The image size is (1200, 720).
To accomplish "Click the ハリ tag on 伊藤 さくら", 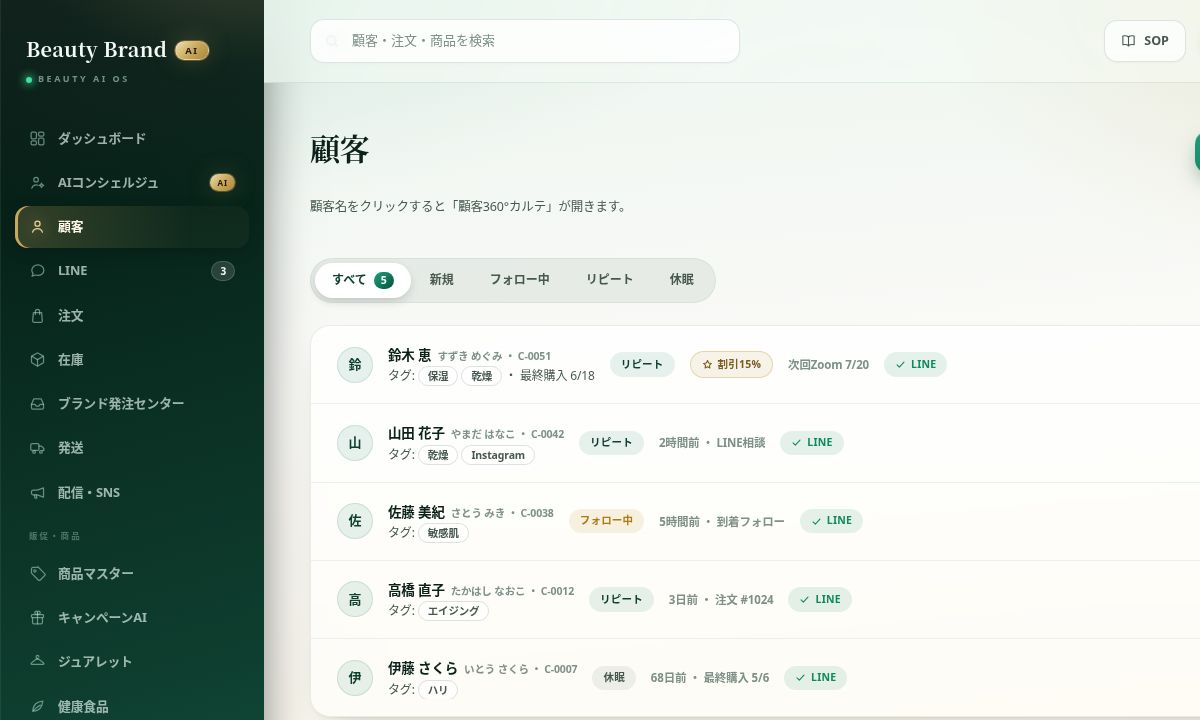I will pos(438,690).
